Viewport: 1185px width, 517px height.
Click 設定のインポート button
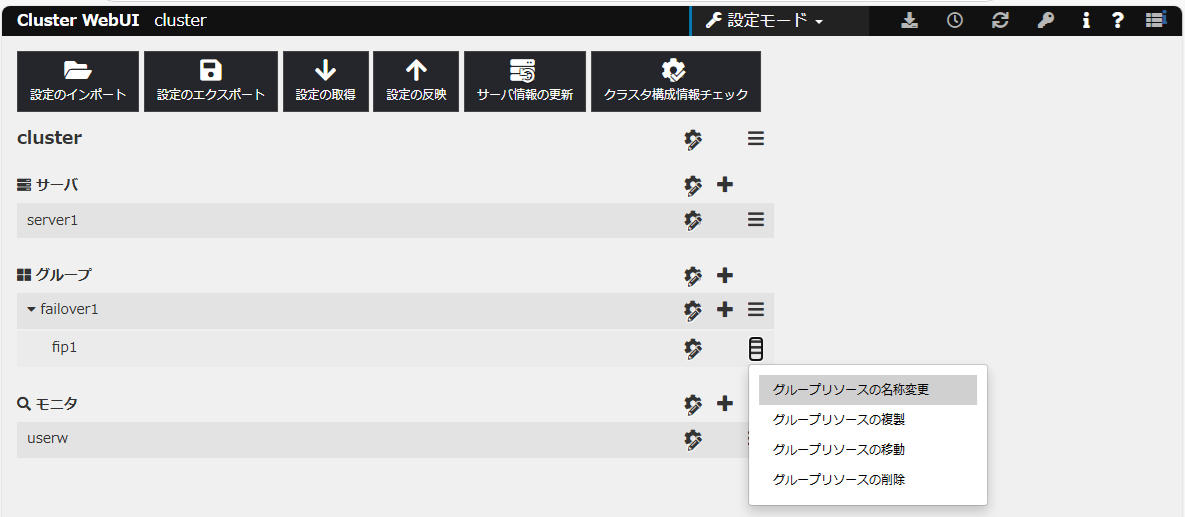[x=78, y=81]
